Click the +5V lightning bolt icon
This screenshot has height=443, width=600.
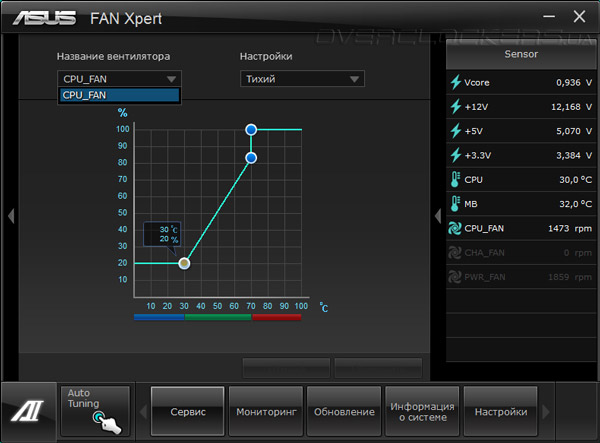[455, 131]
